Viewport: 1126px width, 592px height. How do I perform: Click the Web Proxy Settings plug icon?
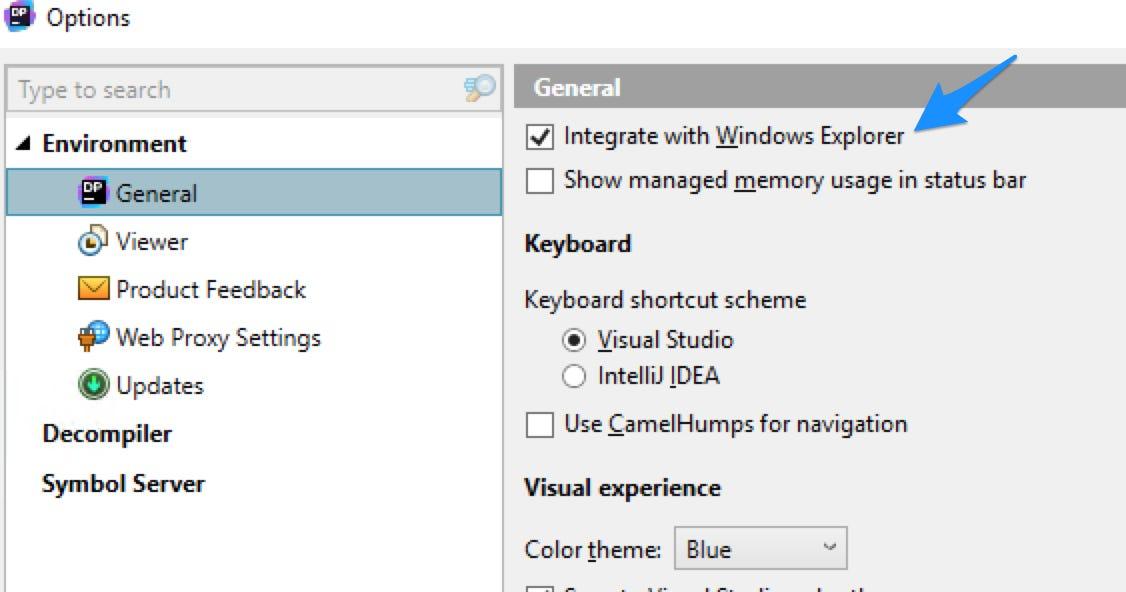point(95,337)
